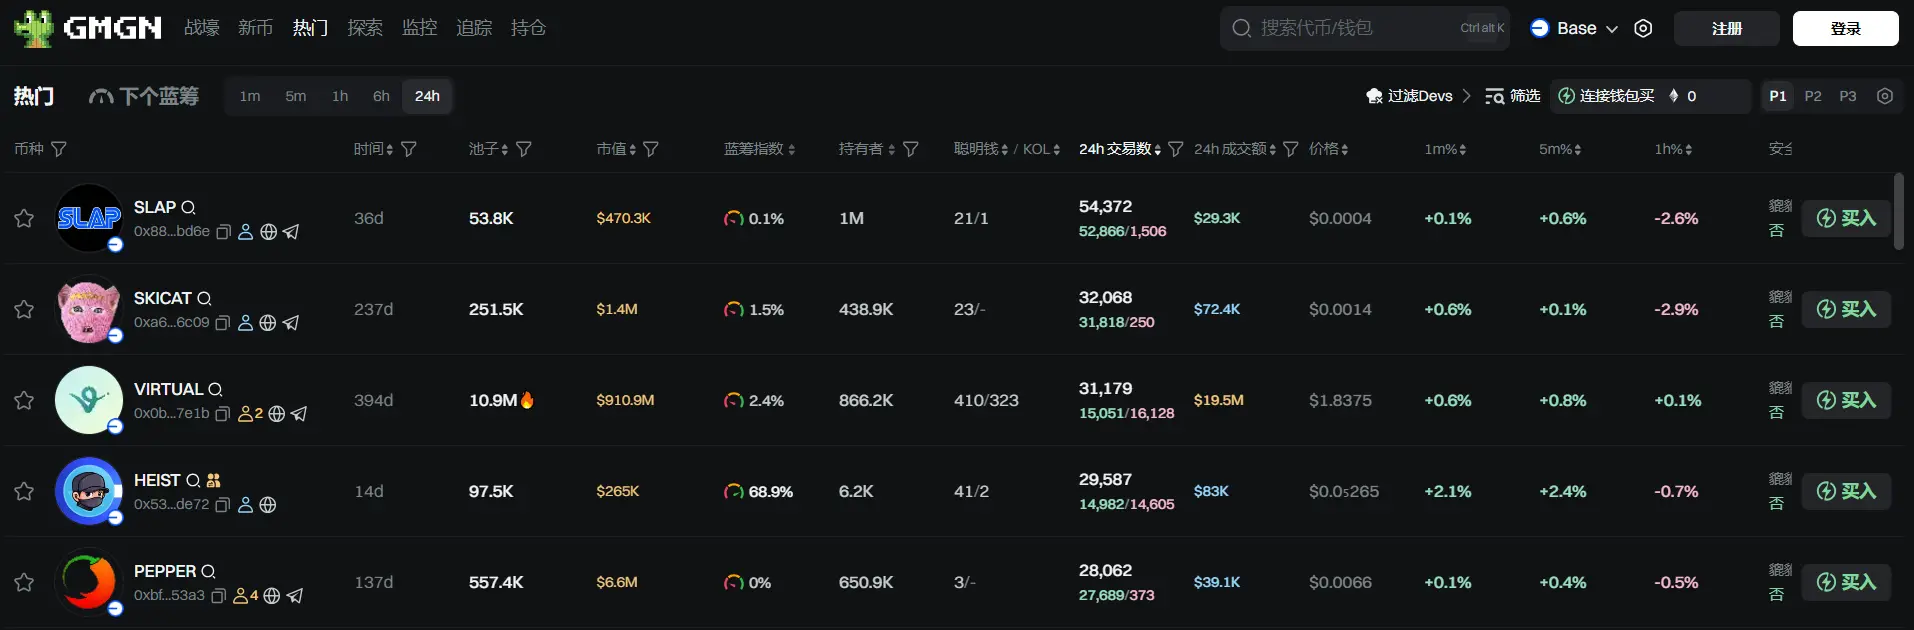Go to 追踪 menu
1914x630 pixels.
tap(474, 28)
